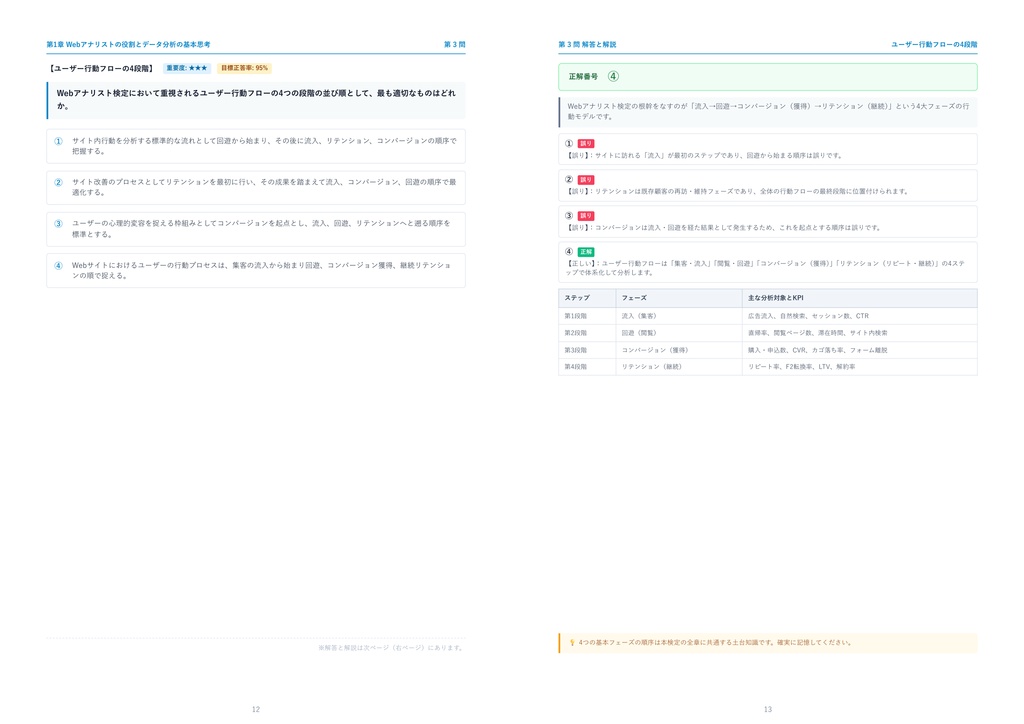This screenshot has width=1024, height=724.
Task: Click the lightbulb tip icon at page bottom
Action: pos(572,642)
